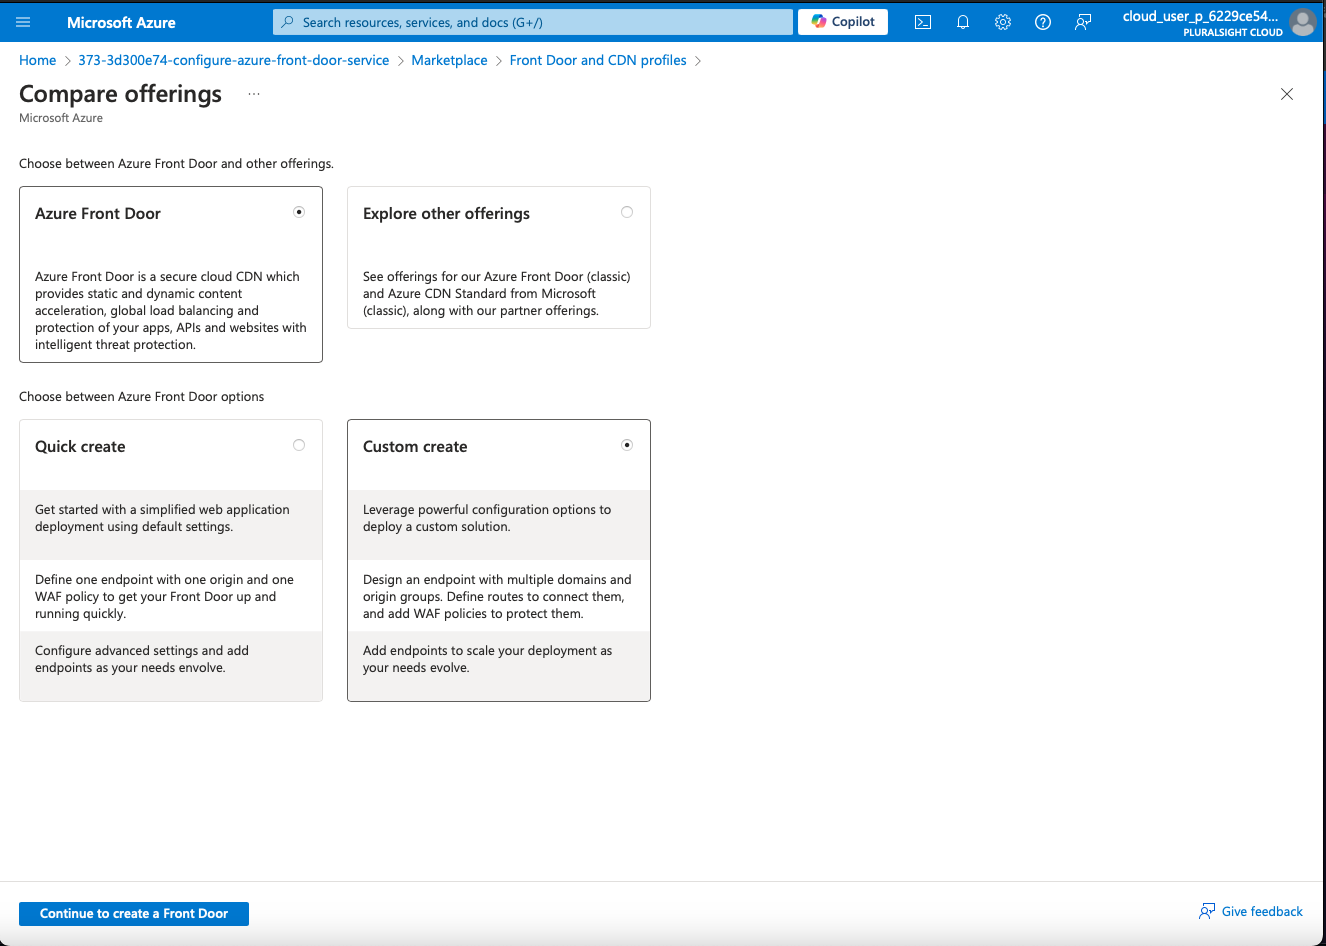This screenshot has height=946, width=1326.
Task: Click the Microsoft Azure brand title
Action: tap(121, 22)
